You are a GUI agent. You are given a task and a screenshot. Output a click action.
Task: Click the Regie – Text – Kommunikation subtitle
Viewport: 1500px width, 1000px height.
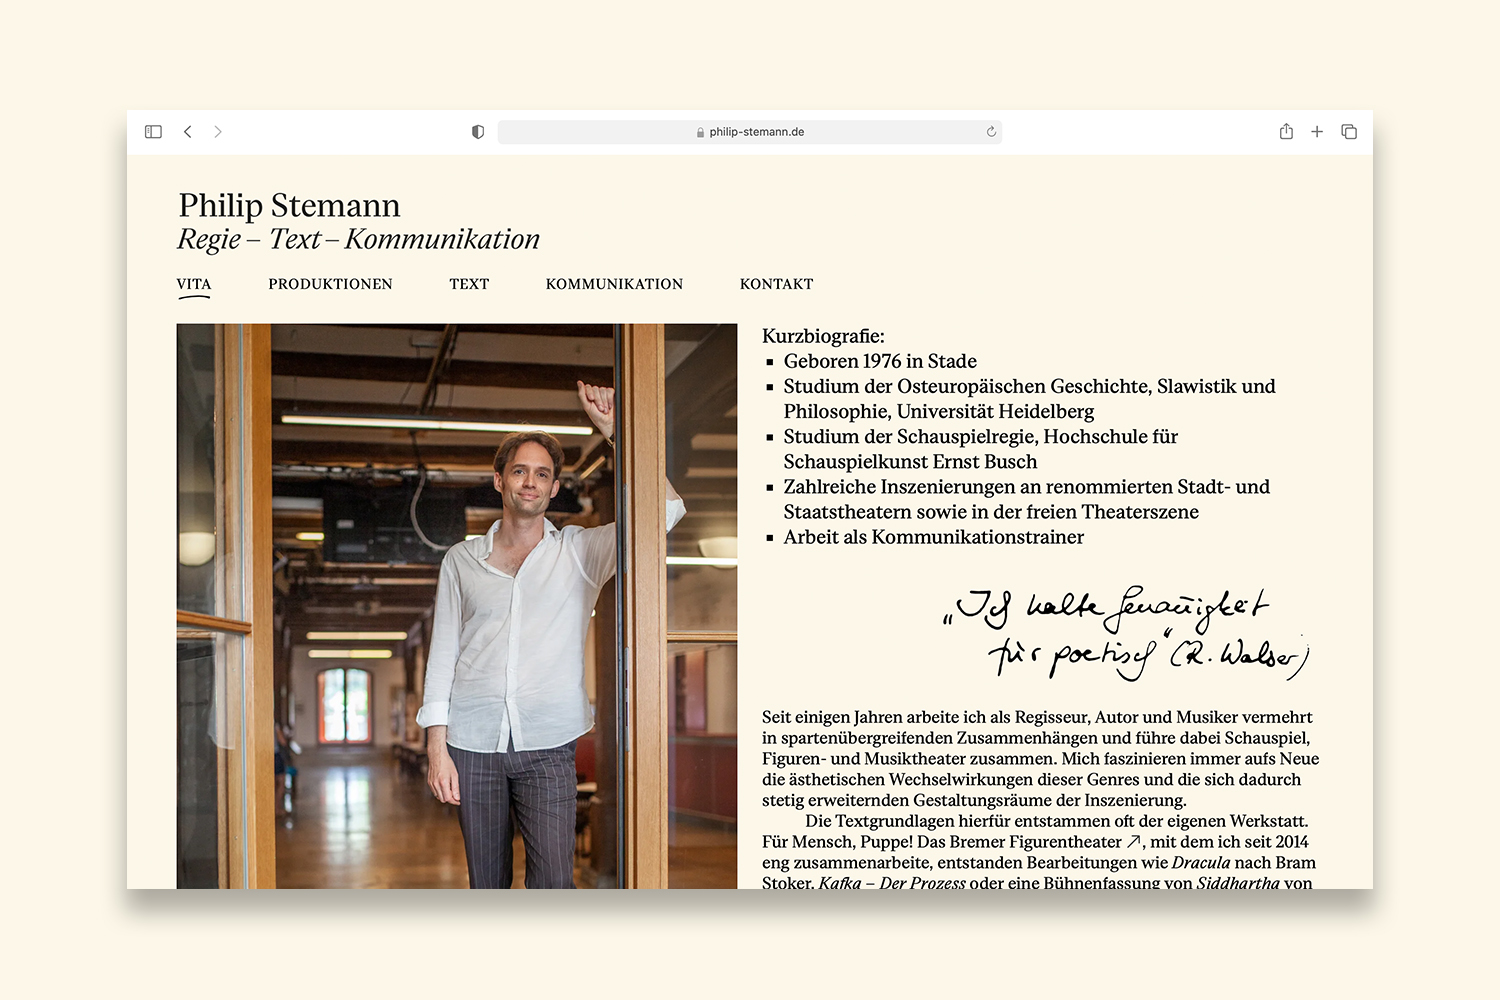(x=358, y=239)
